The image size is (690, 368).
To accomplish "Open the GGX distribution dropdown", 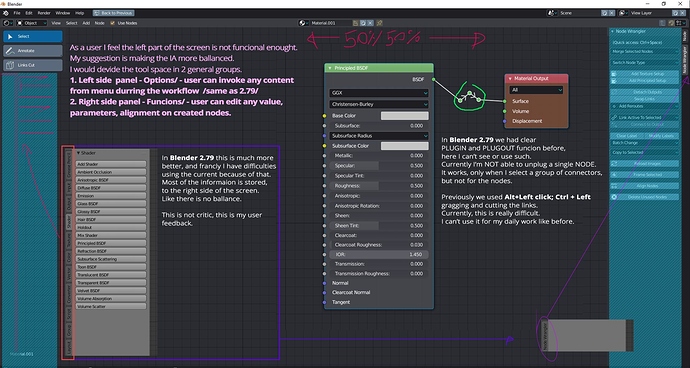I will (x=379, y=93).
